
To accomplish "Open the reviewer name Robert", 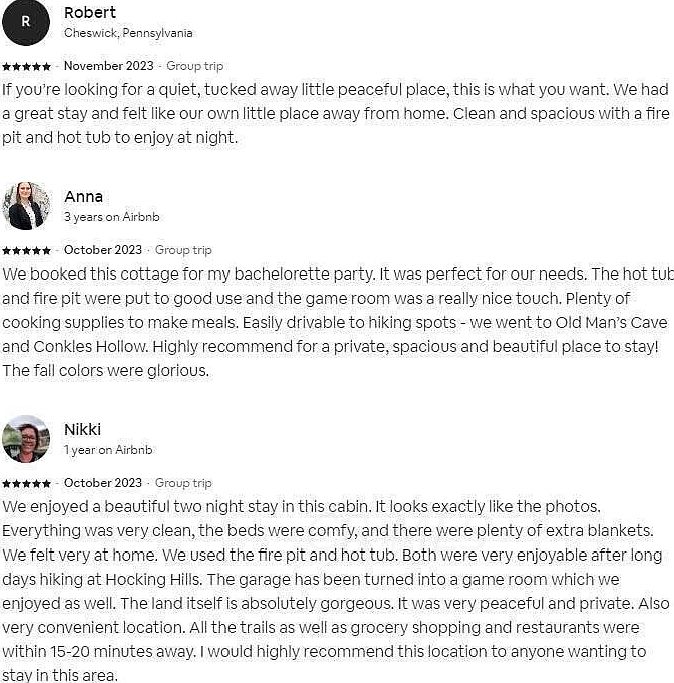I will click(x=90, y=13).
